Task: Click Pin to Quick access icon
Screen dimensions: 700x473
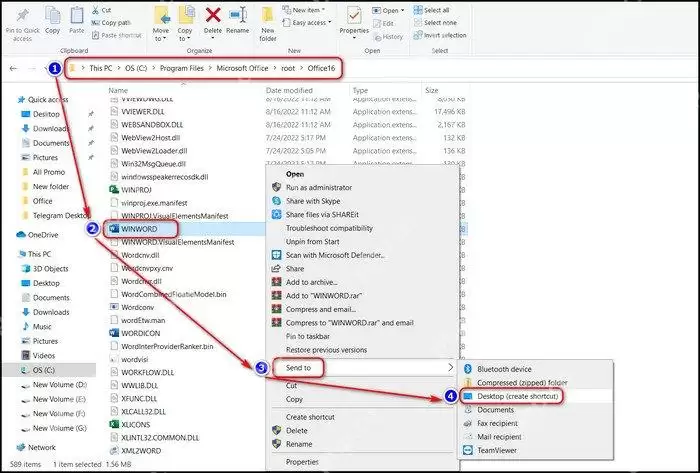Action: (22, 16)
